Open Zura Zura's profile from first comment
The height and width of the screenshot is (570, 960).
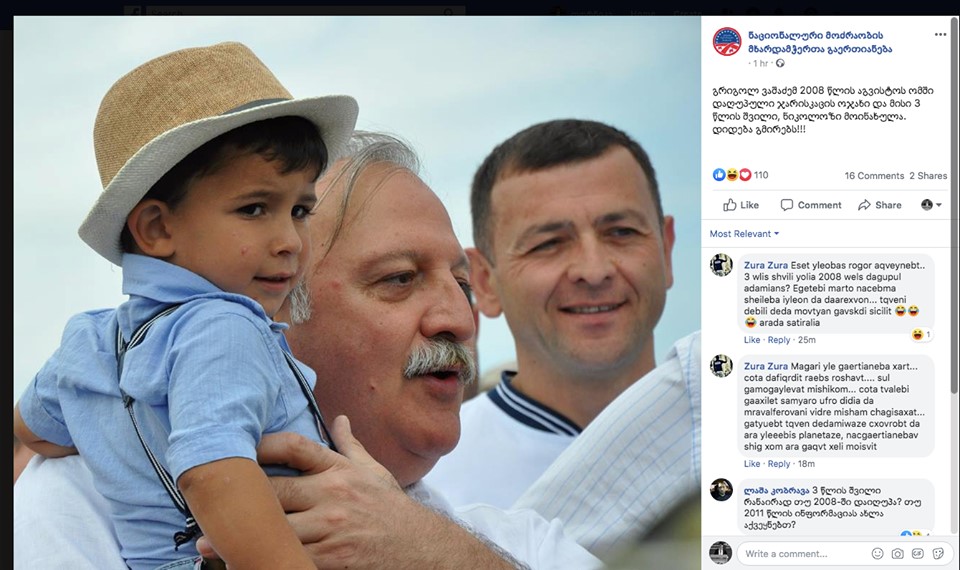click(766, 265)
